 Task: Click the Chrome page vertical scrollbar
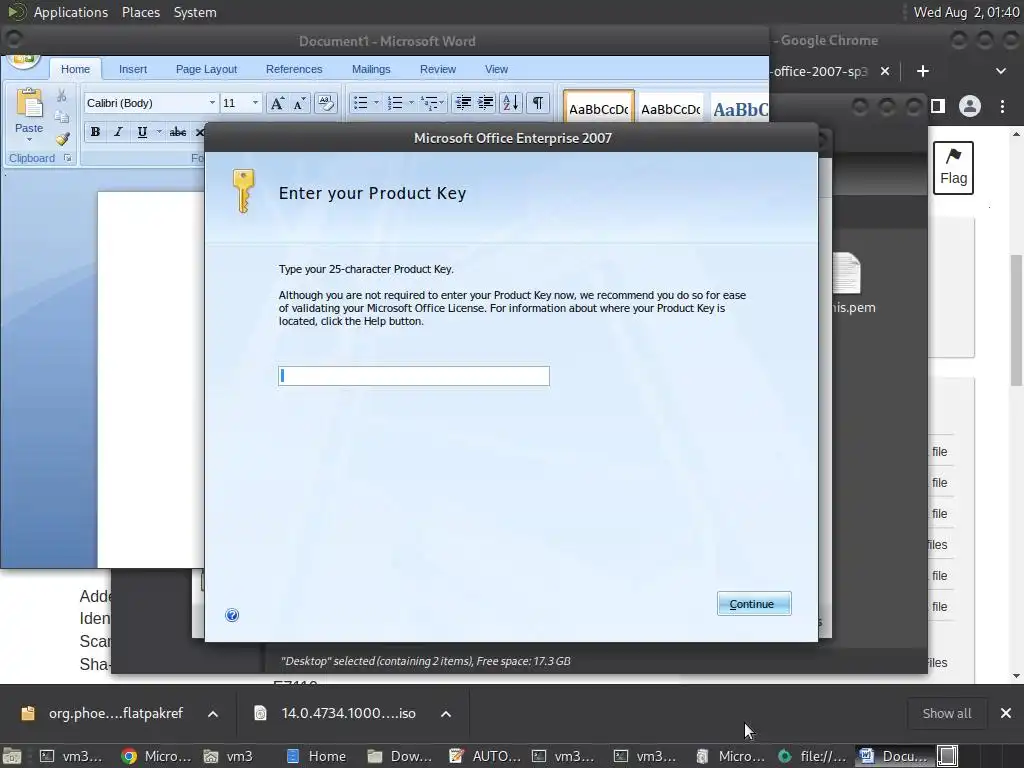tap(1016, 321)
